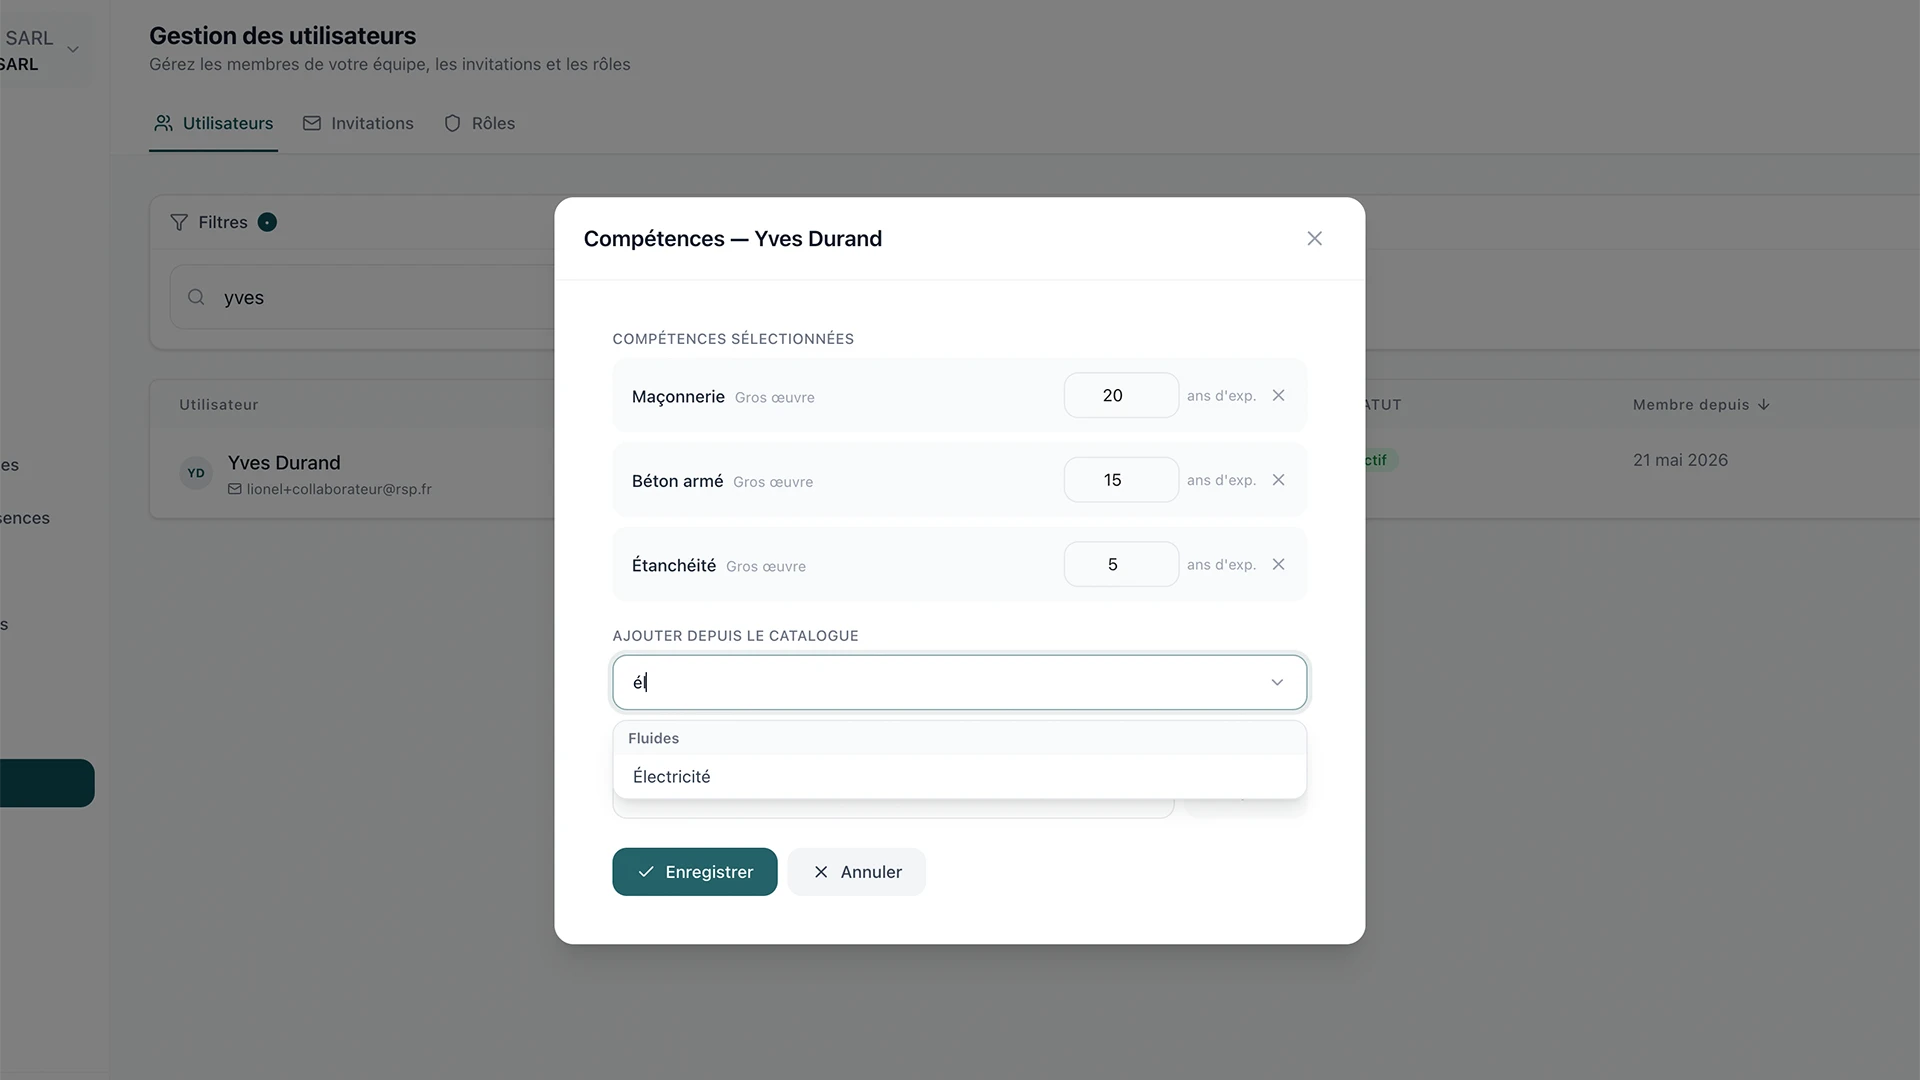Focus the Béton armé experience input
The image size is (1920, 1080).
[x=1121, y=480]
